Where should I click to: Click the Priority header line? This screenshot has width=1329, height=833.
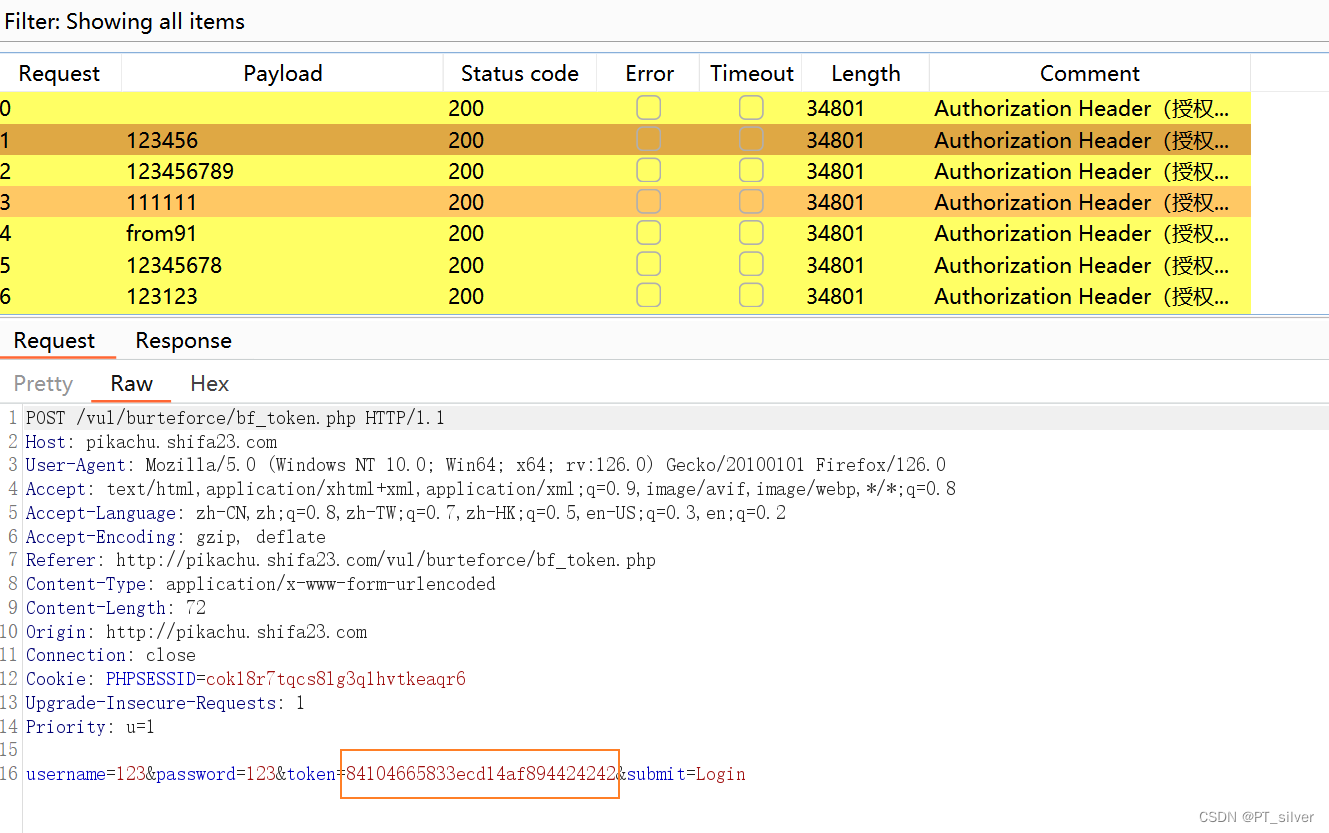[90, 727]
